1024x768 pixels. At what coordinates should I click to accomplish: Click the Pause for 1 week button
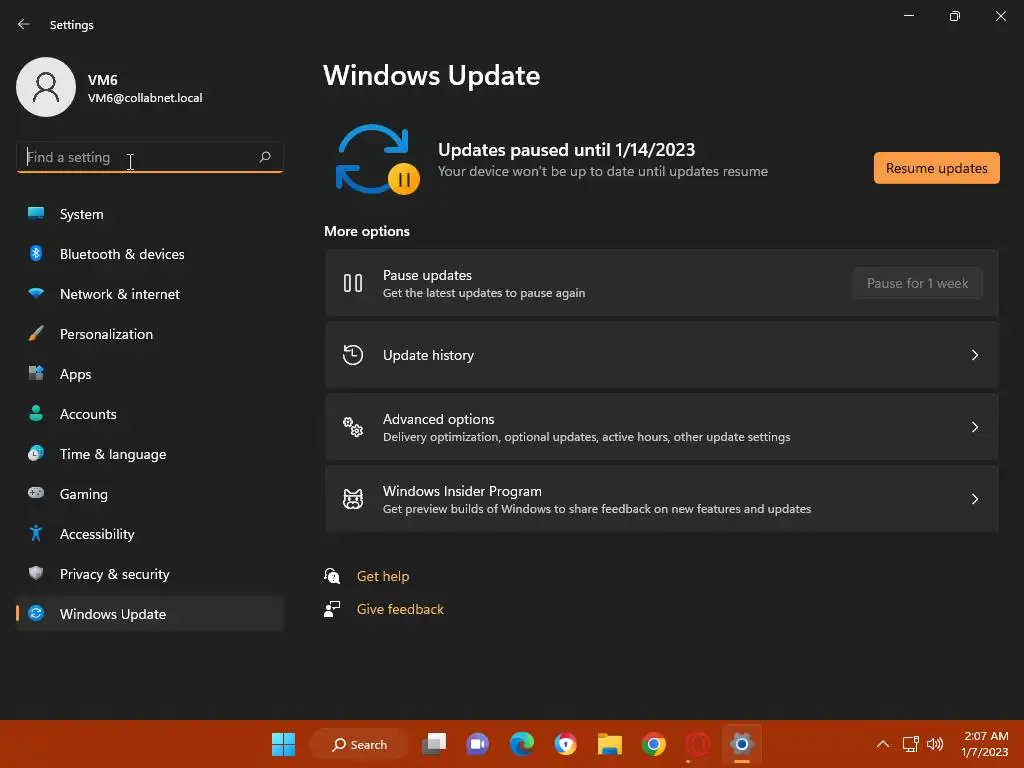tap(917, 283)
